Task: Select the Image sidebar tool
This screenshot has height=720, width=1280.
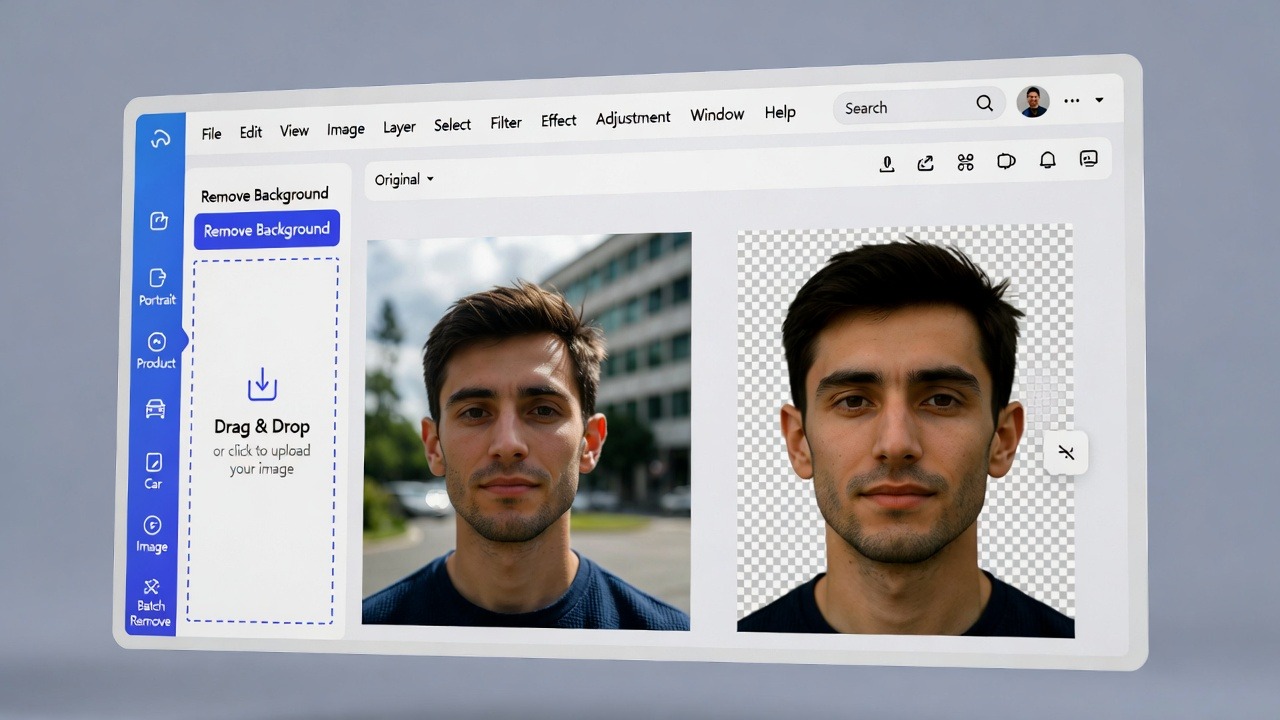Action: 152,534
